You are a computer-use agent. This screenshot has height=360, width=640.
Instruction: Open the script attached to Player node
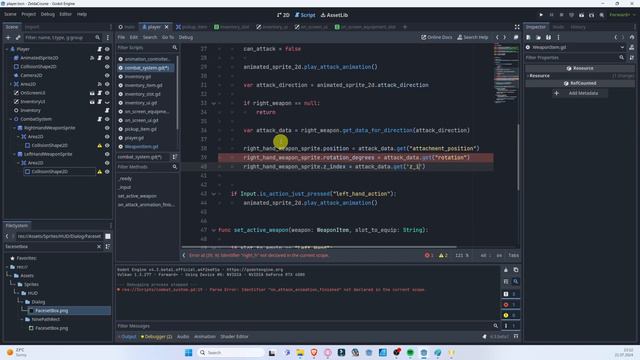[x=100, y=49]
